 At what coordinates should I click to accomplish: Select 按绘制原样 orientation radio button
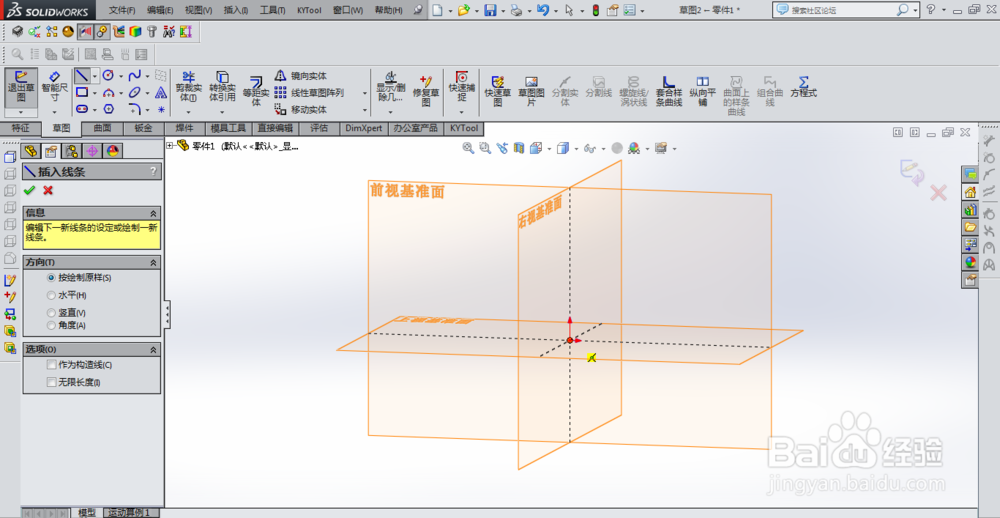tap(52, 278)
